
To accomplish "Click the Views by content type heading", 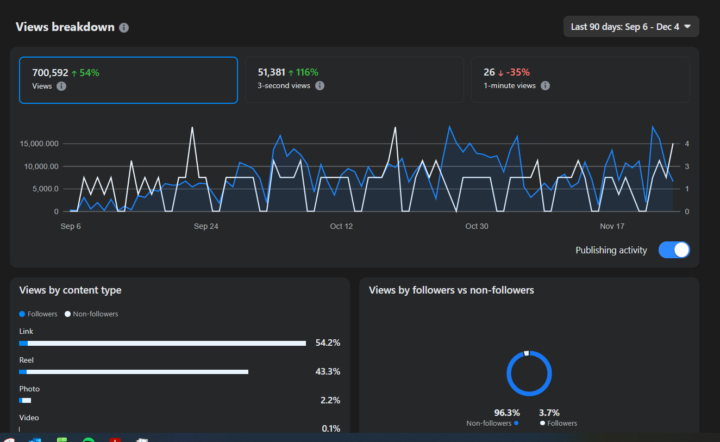I will pos(70,290).
